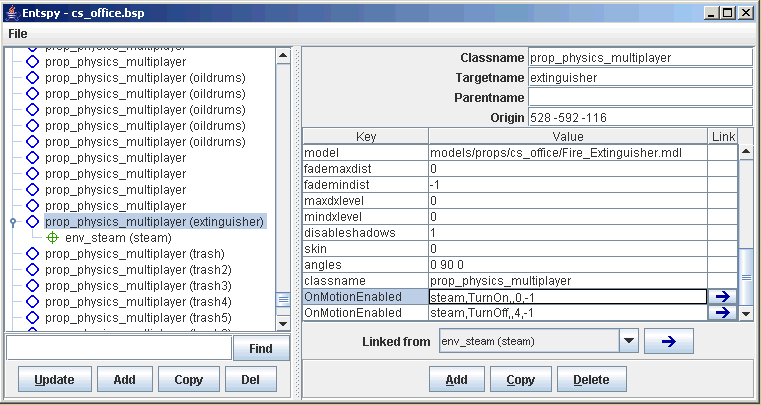
Task: Click the Fire_Extinguisher.mdl model value
Action: point(568,153)
